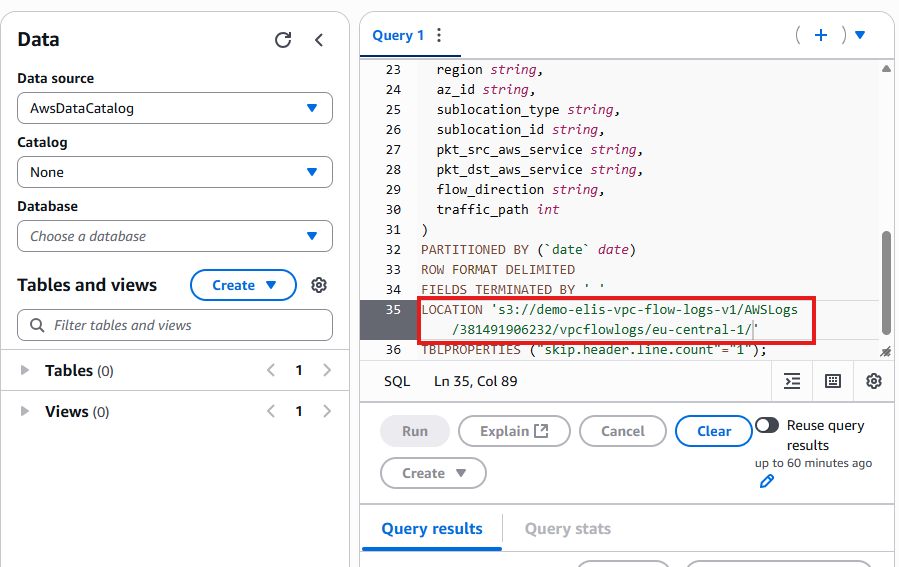The image size is (899, 567).
Task: Refresh the Data panel
Action: [283, 40]
